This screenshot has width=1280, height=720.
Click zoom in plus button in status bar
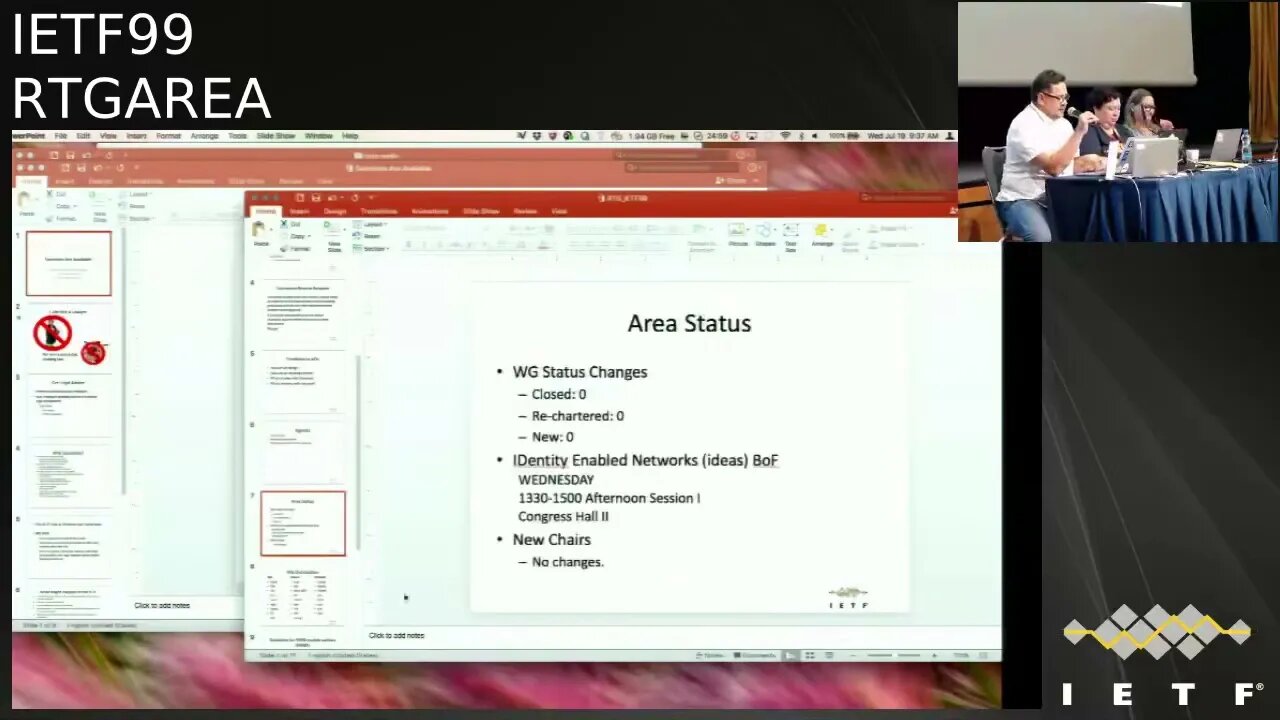tap(934, 655)
